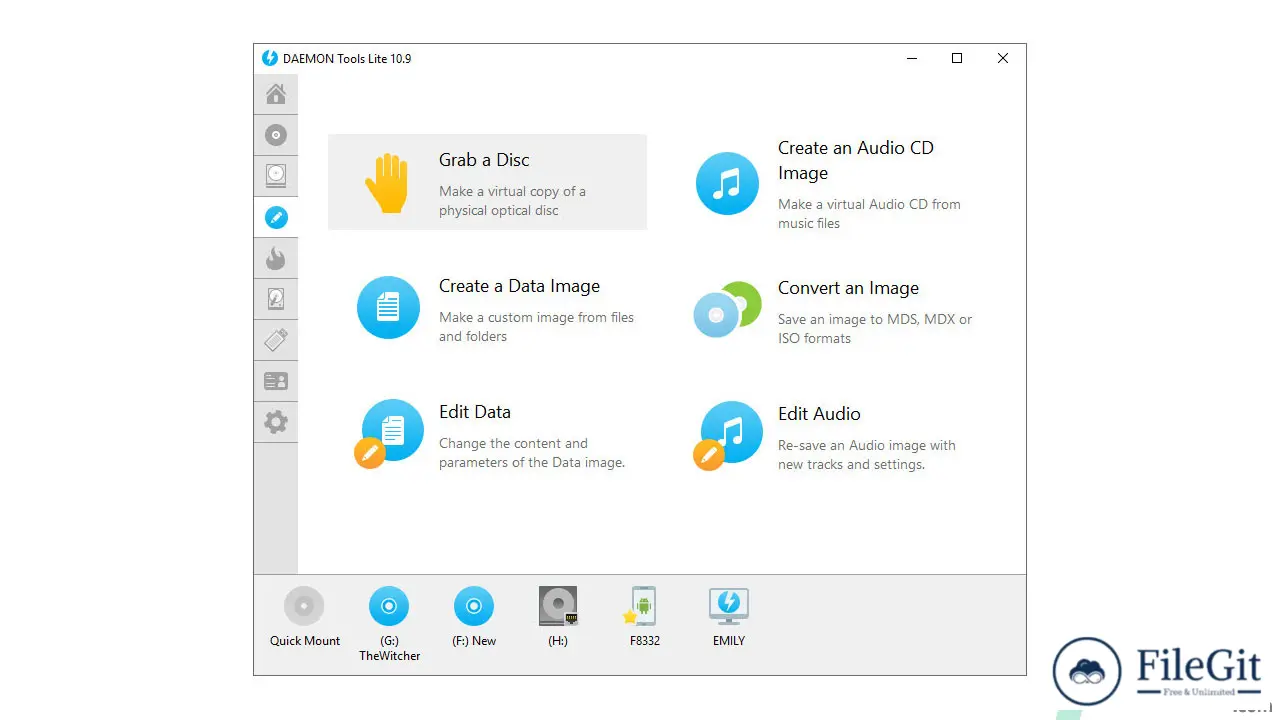Open the Grab a Disc heading
This screenshot has width=1280, height=720.
coord(484,160)
